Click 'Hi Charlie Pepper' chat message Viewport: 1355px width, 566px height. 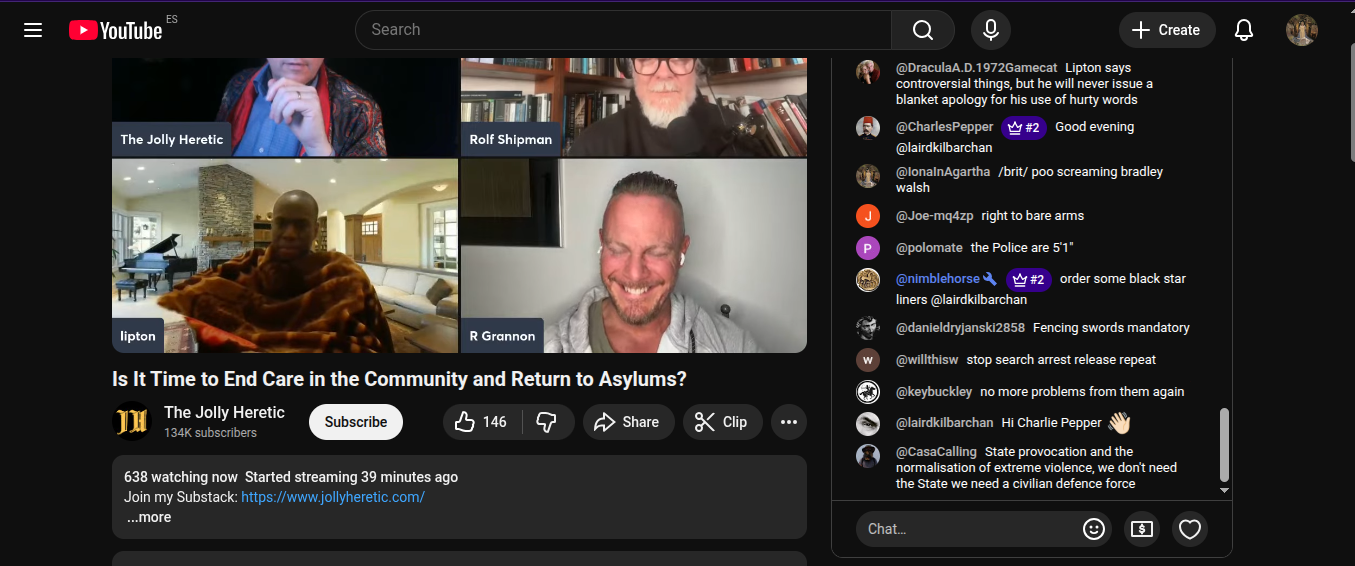click(x=1052, y=423)
